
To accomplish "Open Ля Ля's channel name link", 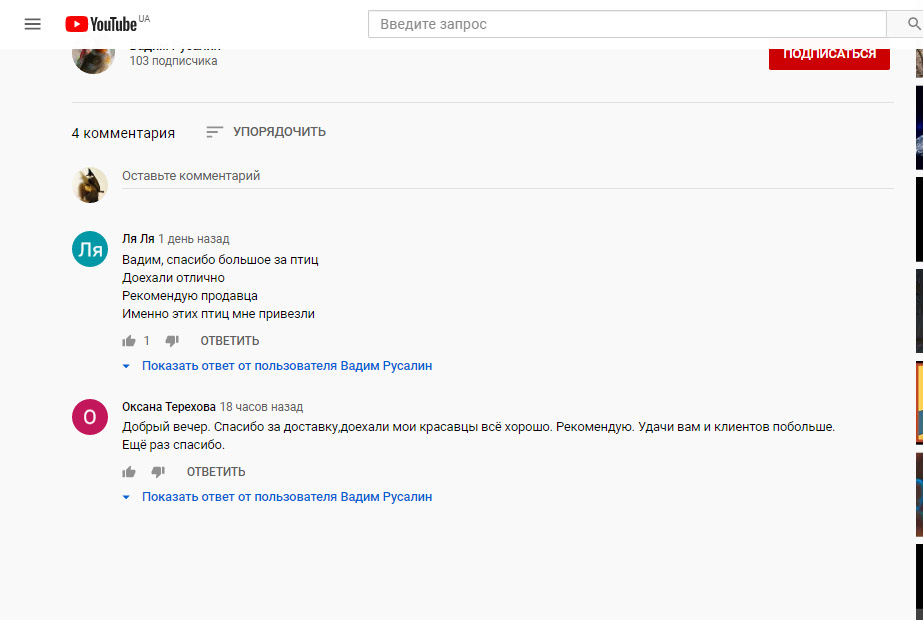I will coord(138,239).
